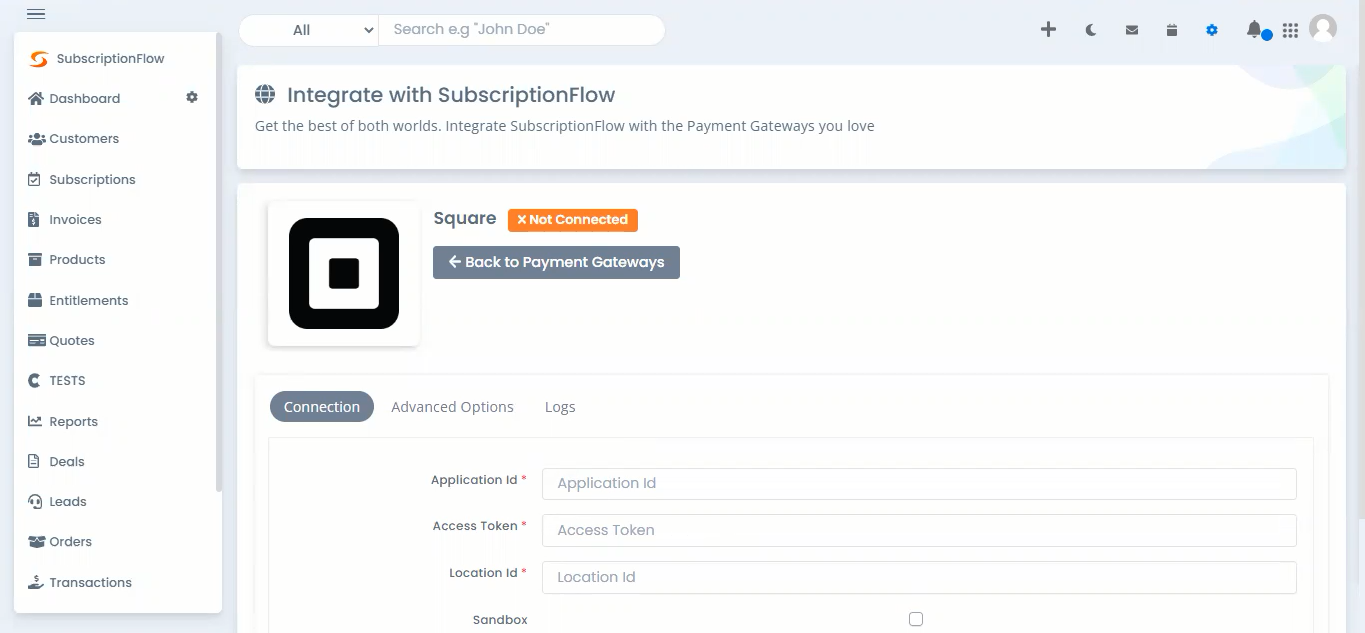Click the Integrate with SubscriptionFlow heading

tap(451, 95)
